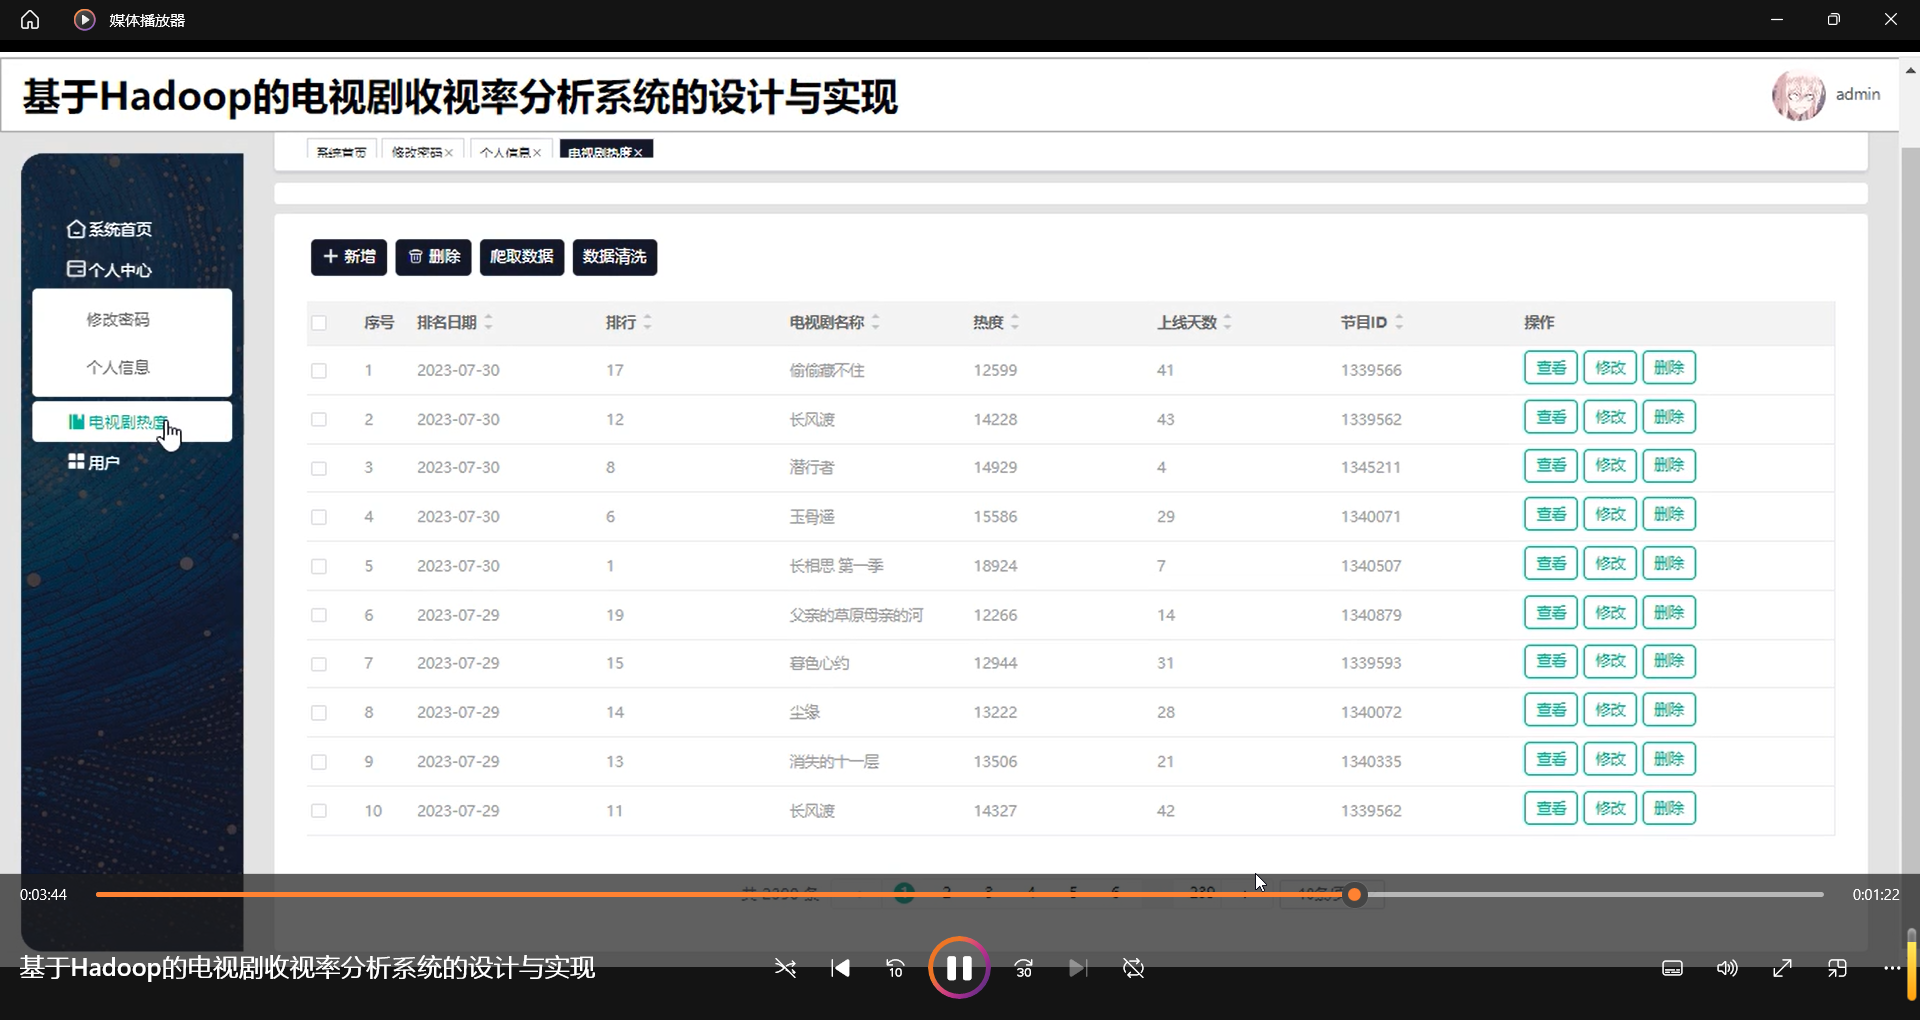Toggle shuffle in the media player
Viewport: 1920px width, 1020px height.
click(785, 968)
